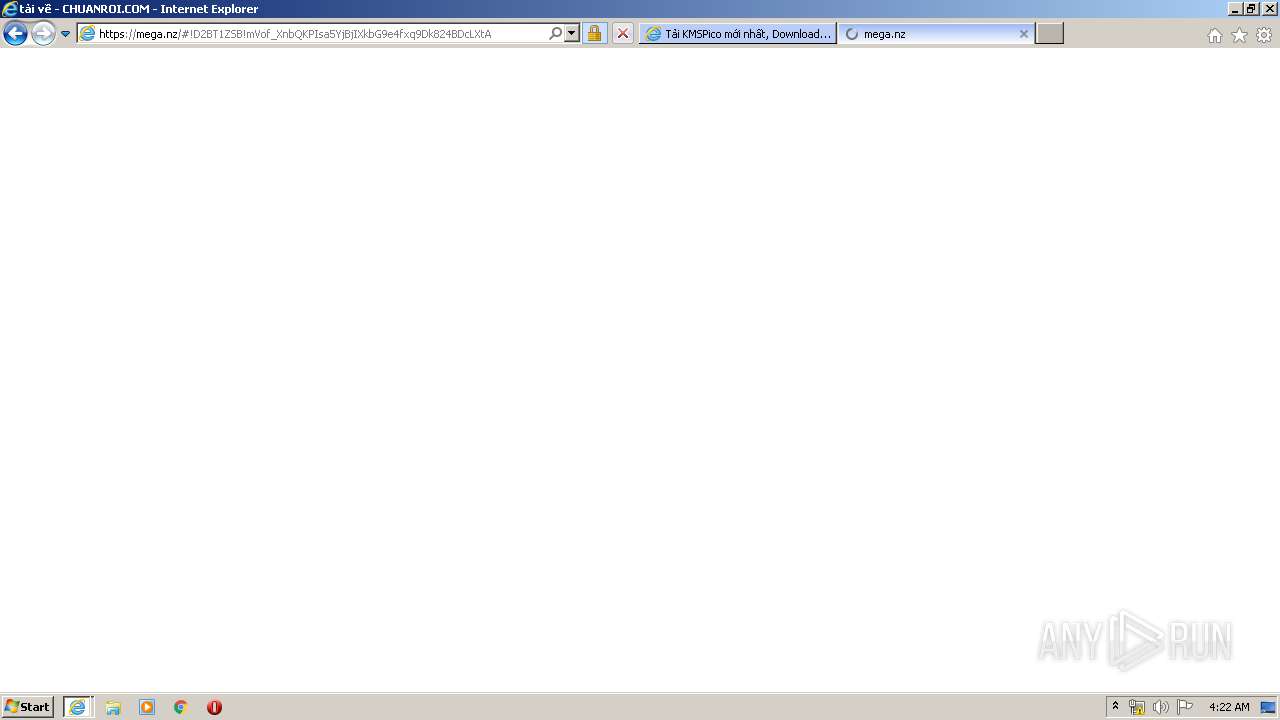Click the IE logo in title bar
1280x720 pixels.
(x=10, y=9)
